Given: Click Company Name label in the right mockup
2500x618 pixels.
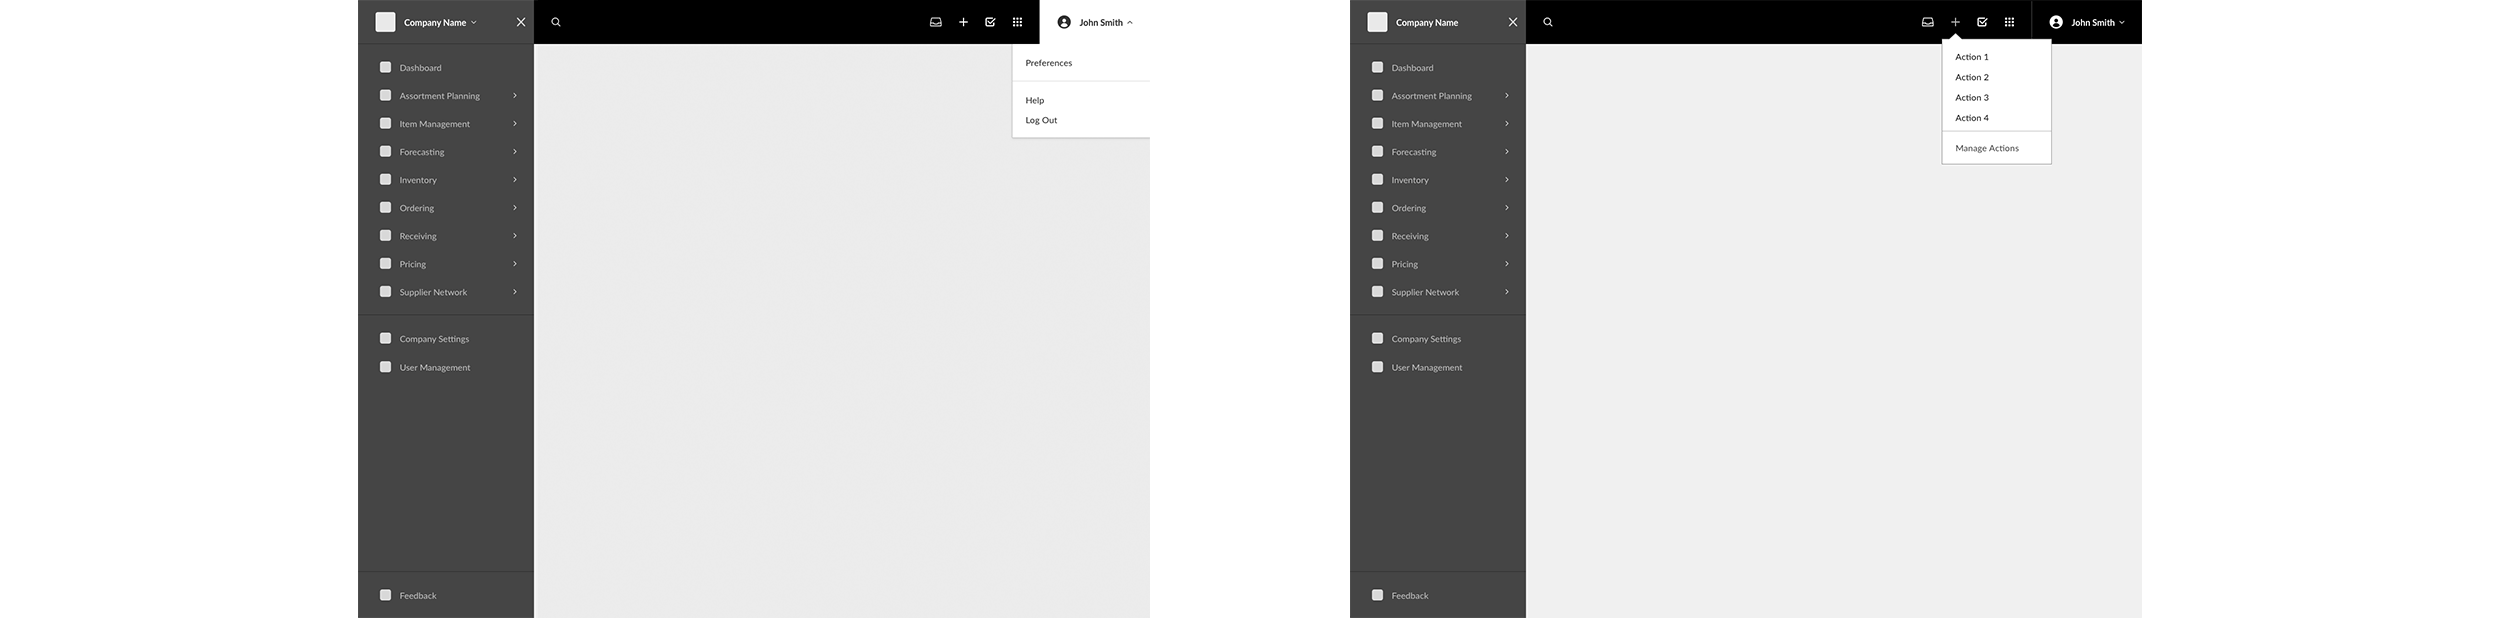Looking at the screenshot, I should coord(1427,22).
